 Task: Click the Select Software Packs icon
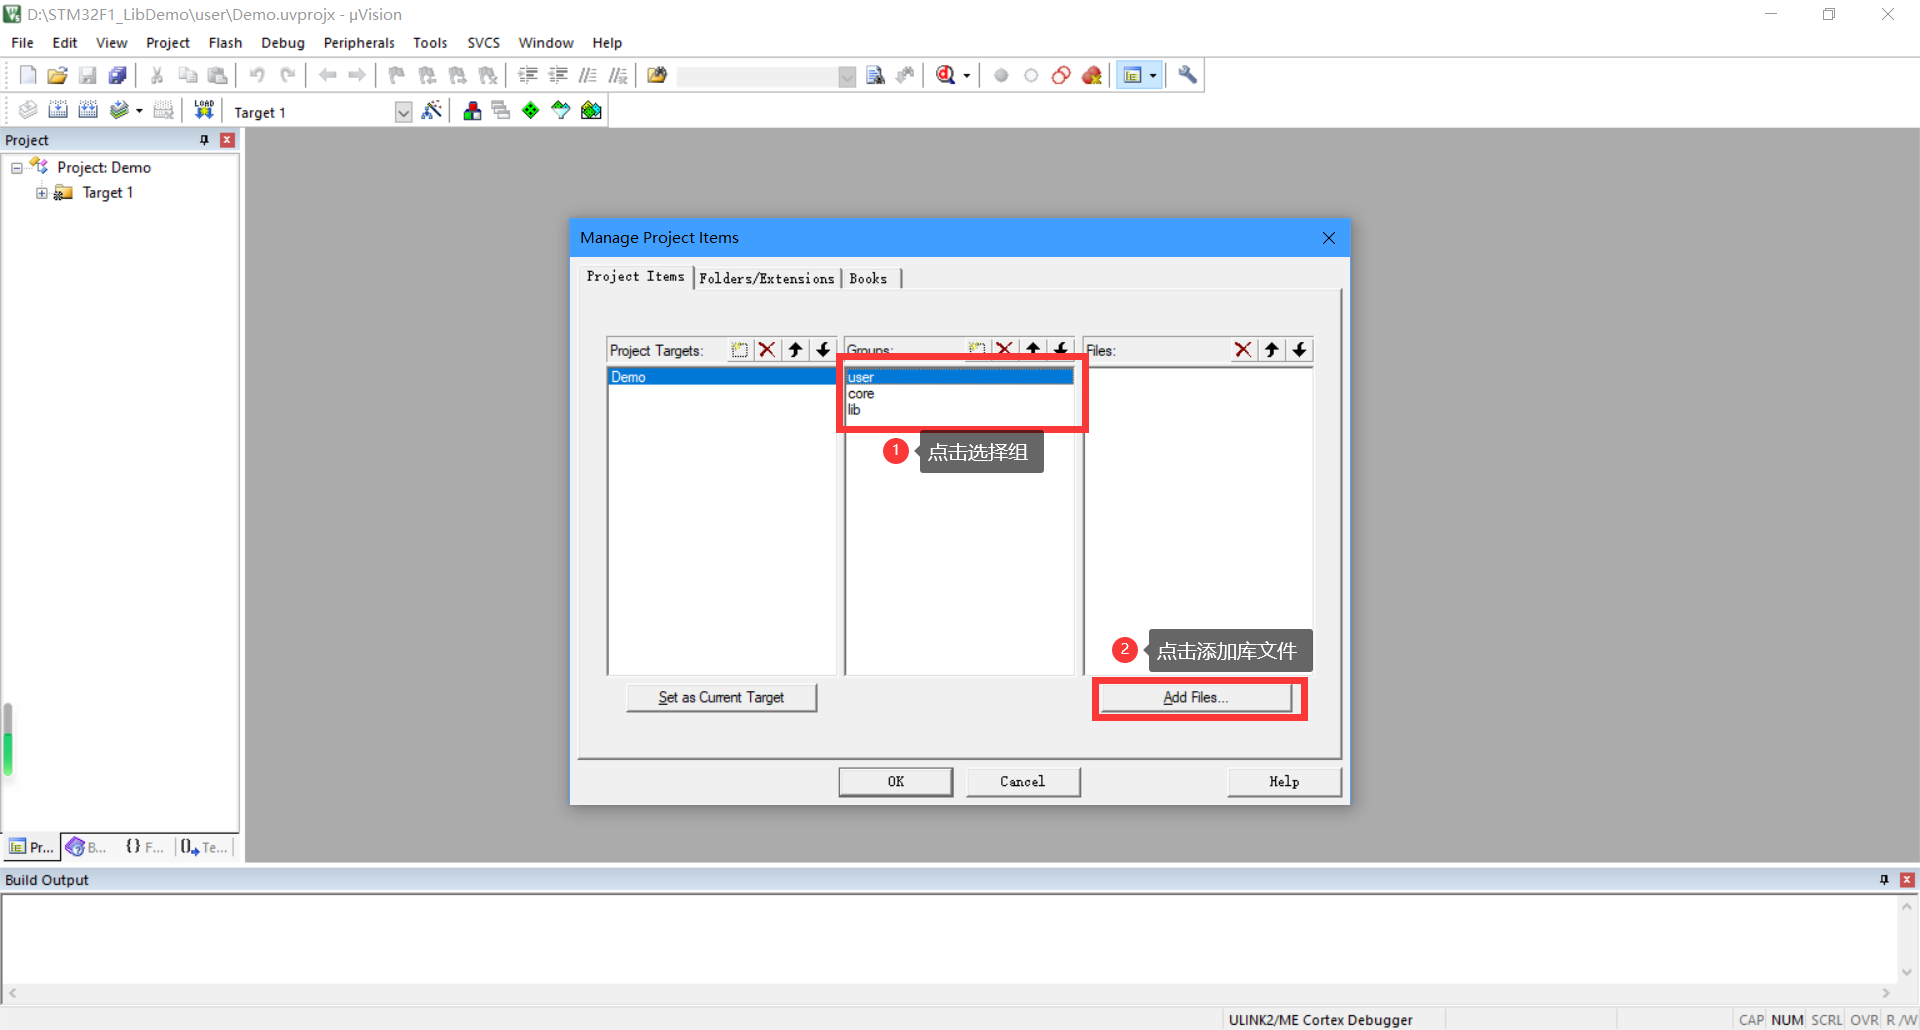[x=561, y=110]
